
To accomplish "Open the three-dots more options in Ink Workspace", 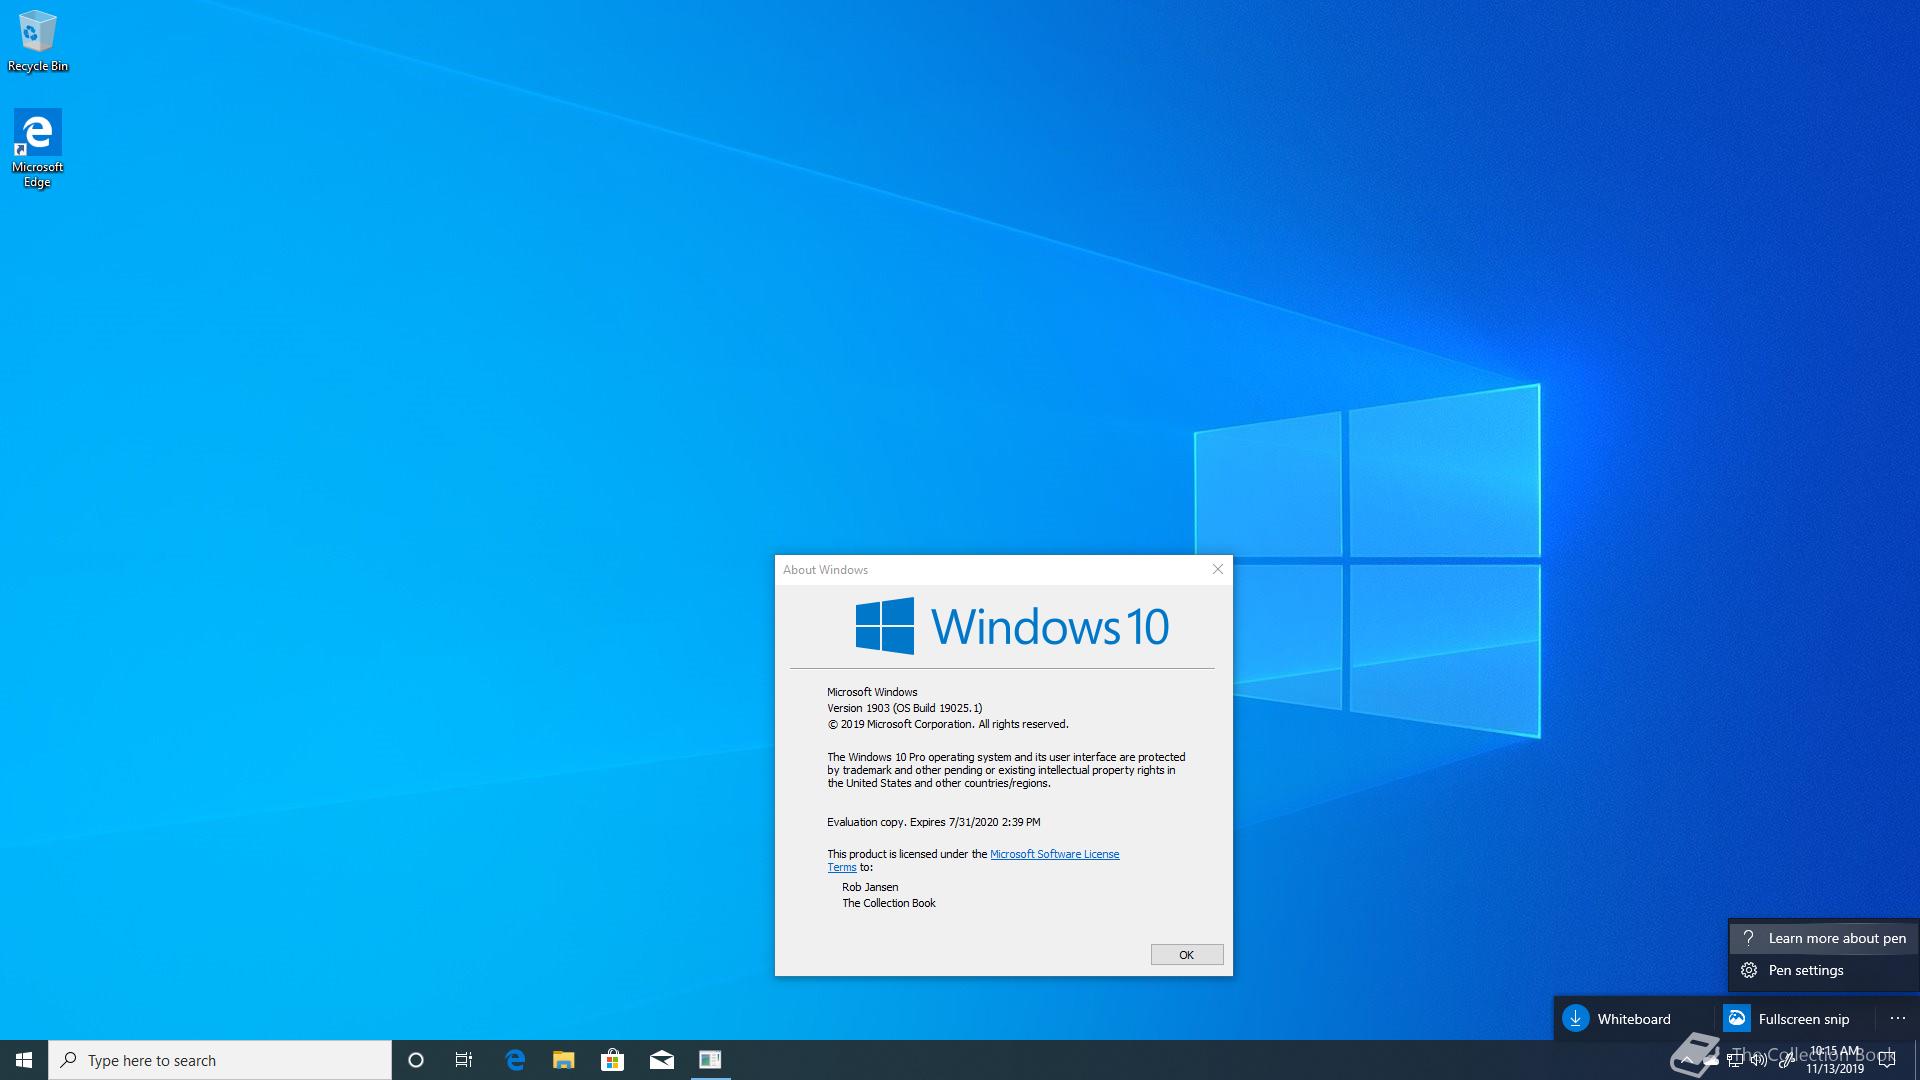I will pos(1898,1018).
